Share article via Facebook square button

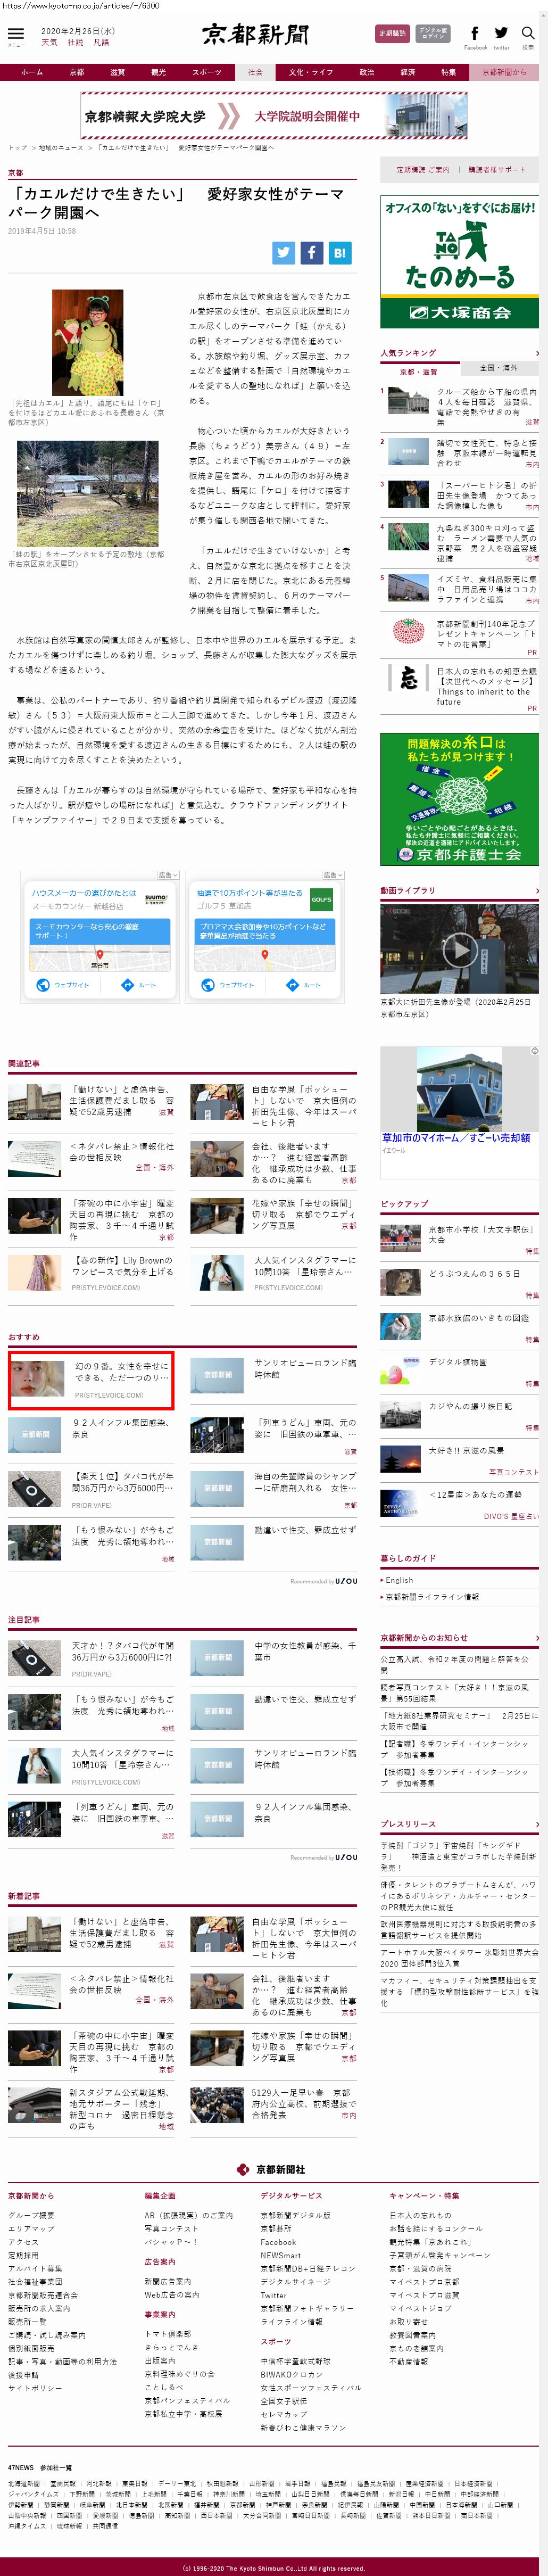click(x=312, y=252)
